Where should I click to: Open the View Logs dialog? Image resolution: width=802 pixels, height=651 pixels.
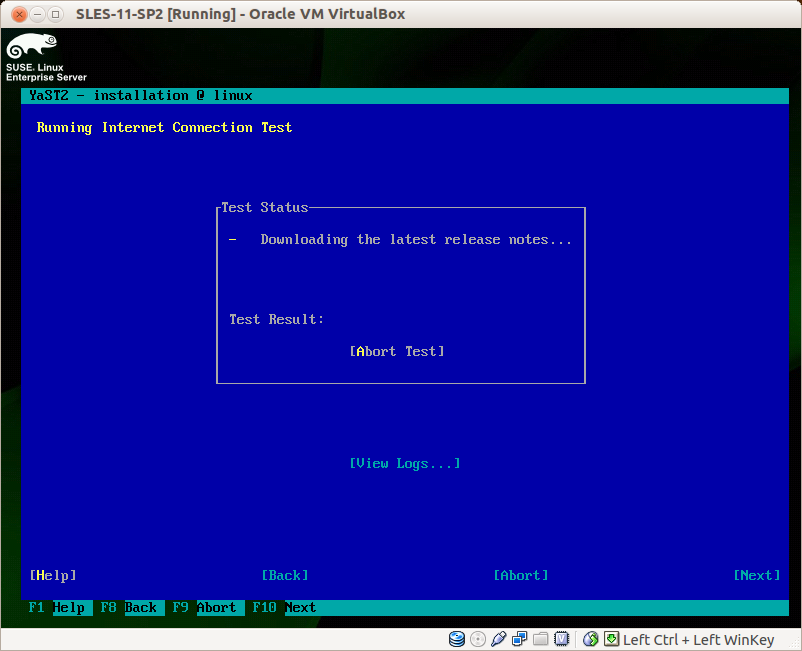pyautogui.click(x=405, y=463)
